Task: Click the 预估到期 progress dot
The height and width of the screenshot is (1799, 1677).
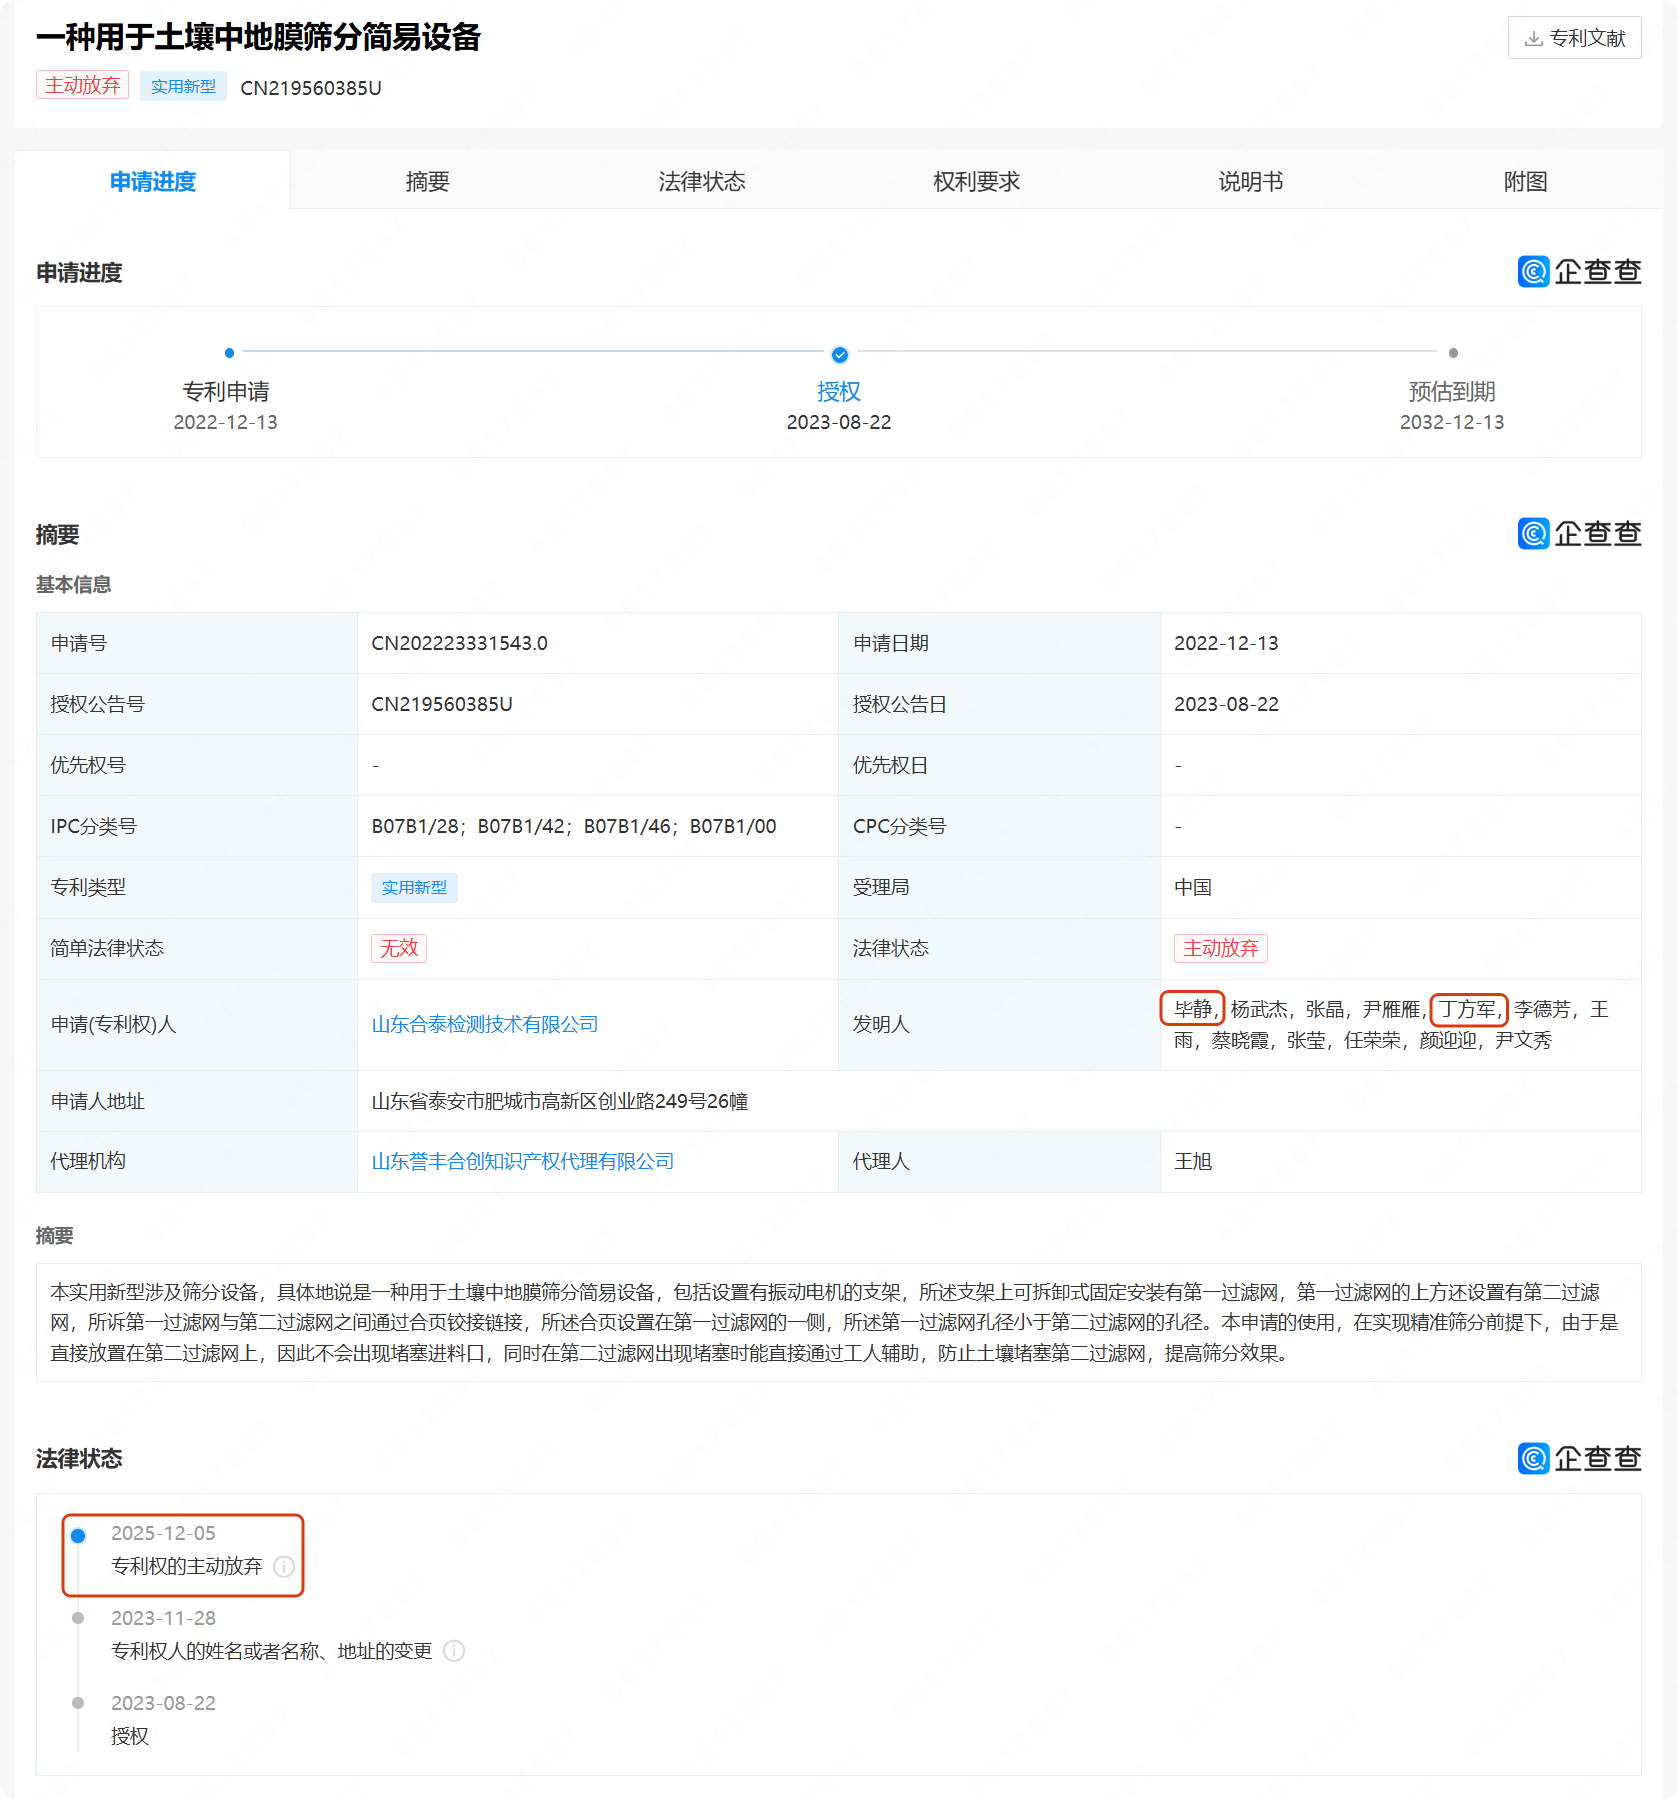Action: click(1453, 353)
